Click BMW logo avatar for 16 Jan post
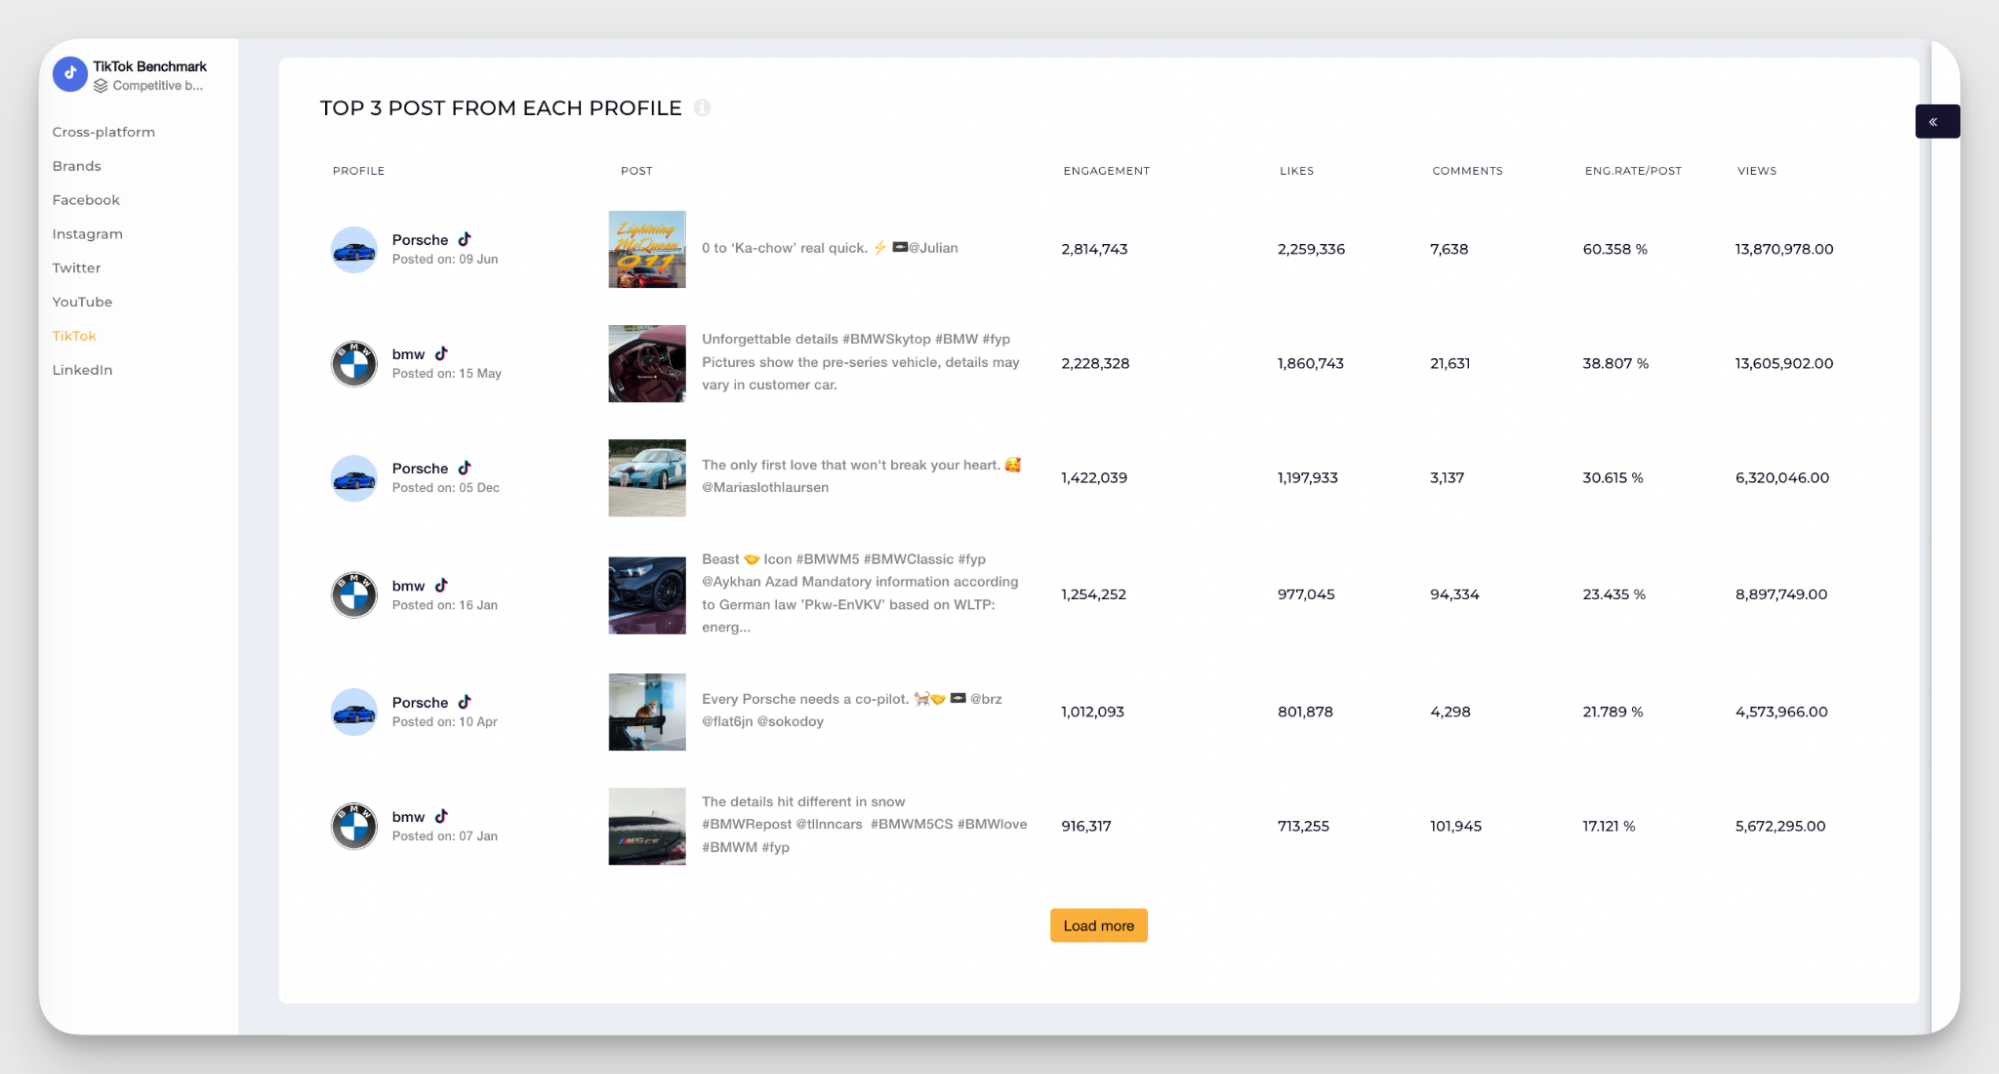 [x=354, y=595]
